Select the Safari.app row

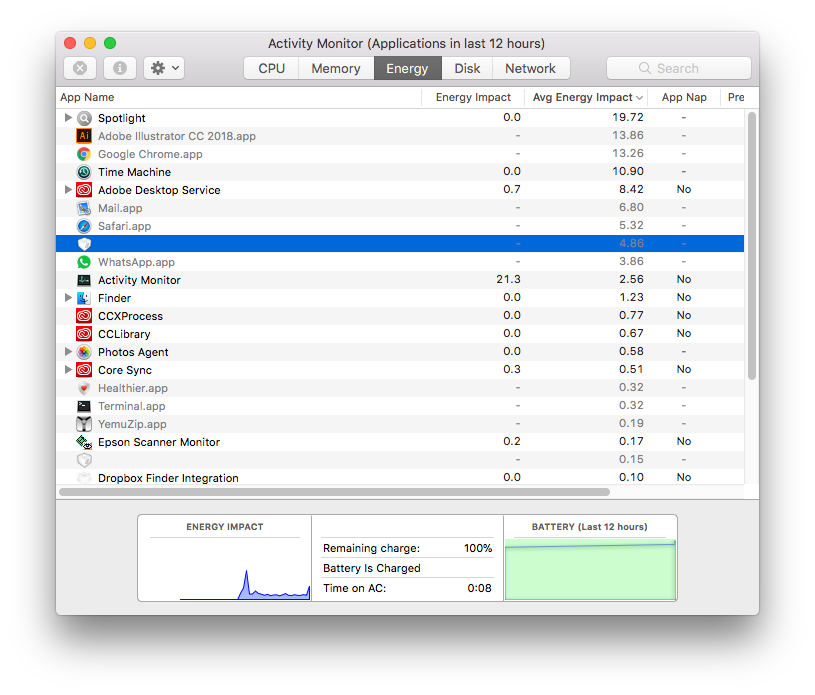pos(400,226)
